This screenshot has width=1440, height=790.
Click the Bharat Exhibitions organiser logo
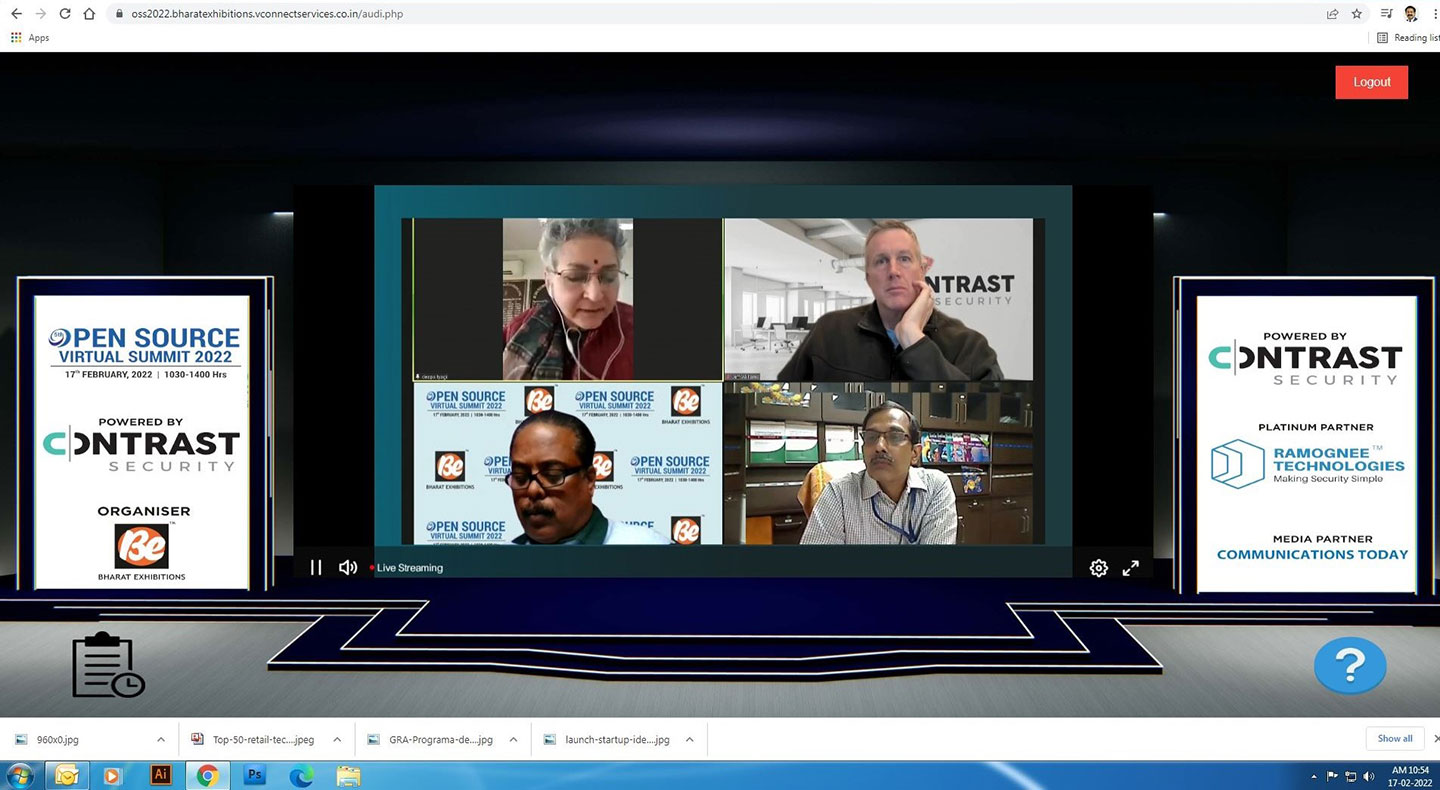pos(142,552)
